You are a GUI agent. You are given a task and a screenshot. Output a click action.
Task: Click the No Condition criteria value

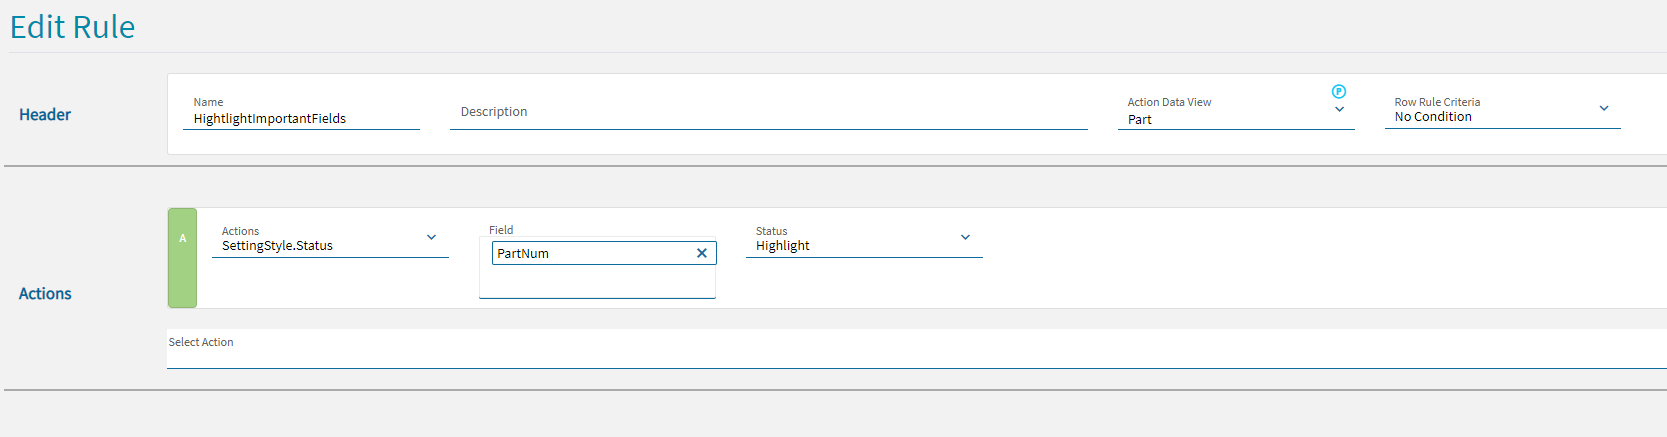tap(1433, 117)
